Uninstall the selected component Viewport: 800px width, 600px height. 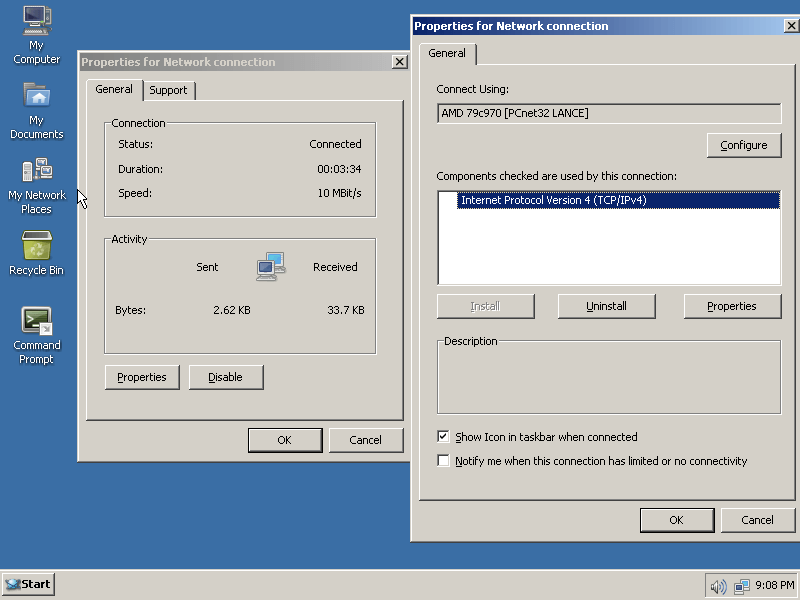(606, 306)
